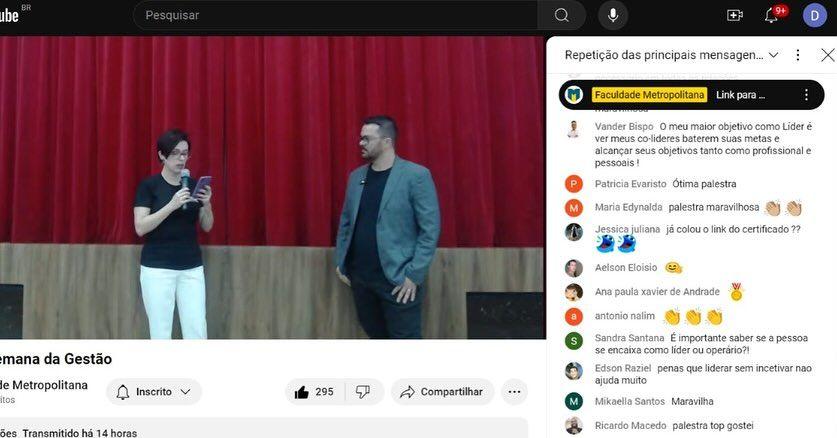Click the Compartilhar share button

[442, 392]
